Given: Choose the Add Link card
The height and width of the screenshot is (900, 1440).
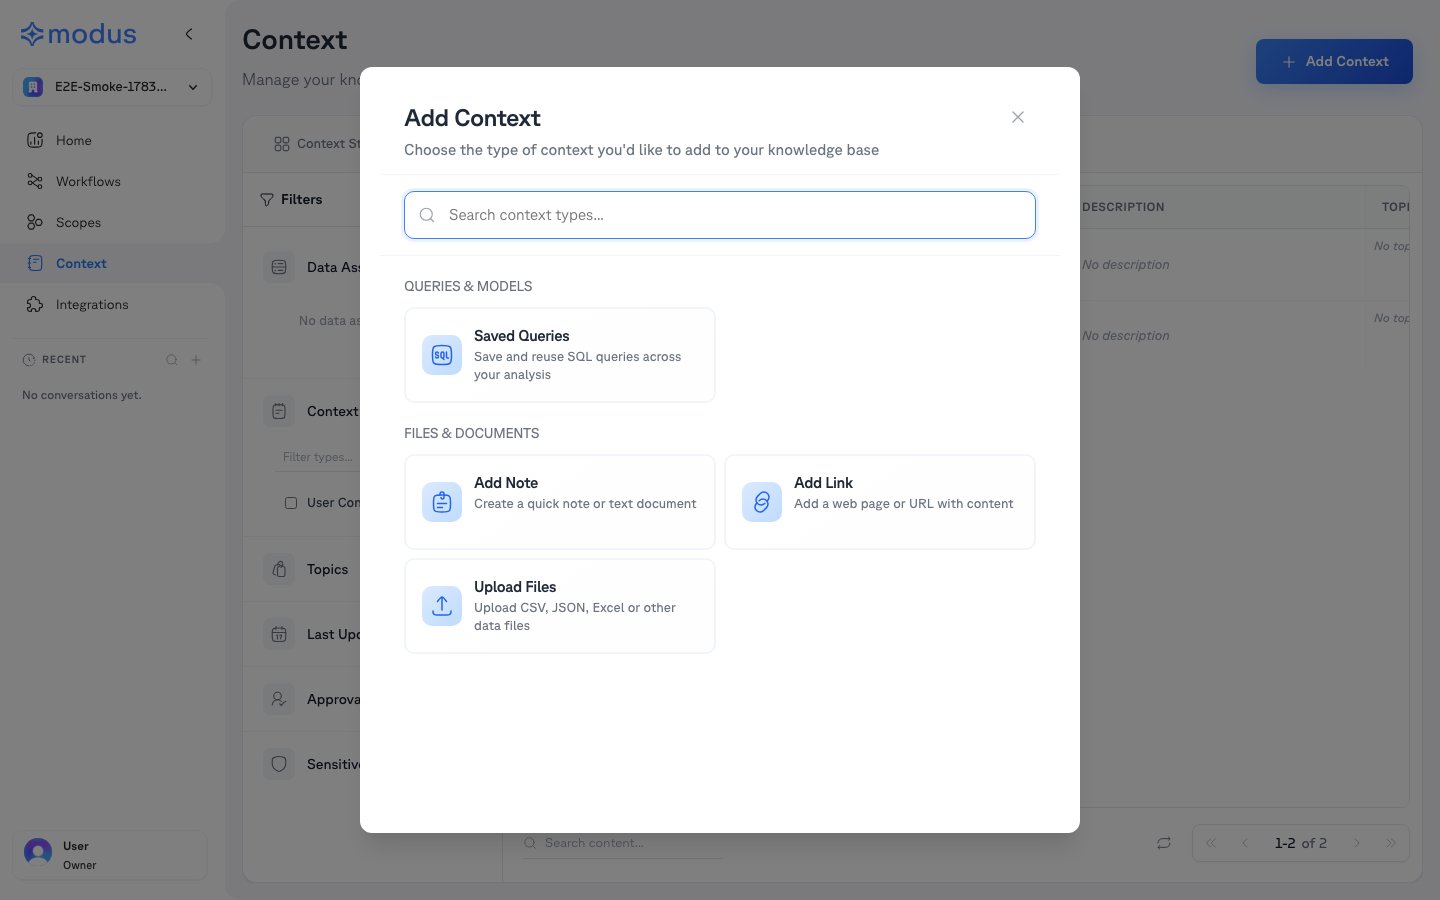Looking at the screenshot, I should click(x=880, y=502).
